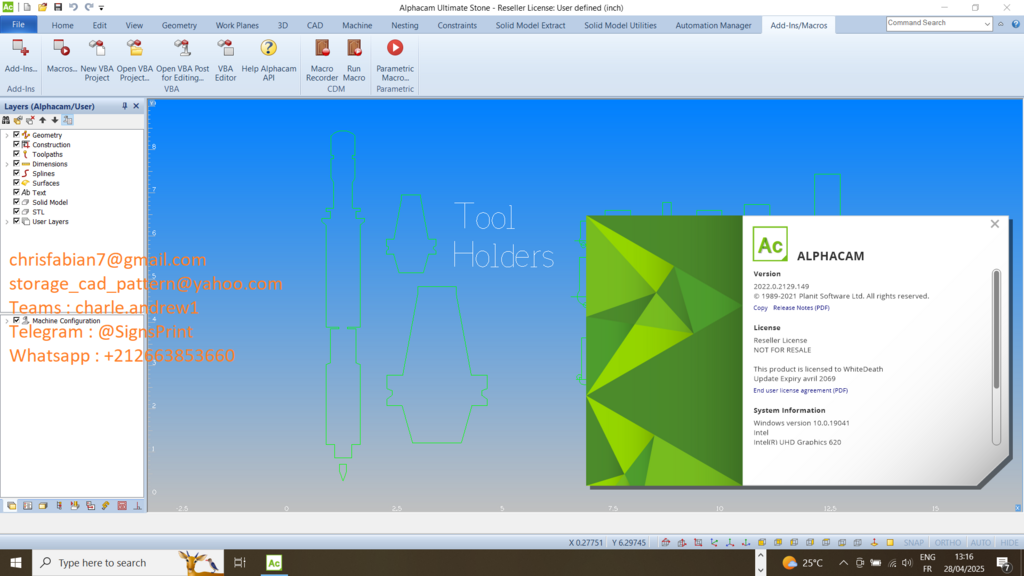Image resolution: width=1024 pixels, height=576 pixels.
Task: Switch to the Nesting ribbon tab
Action: (x=405, y=25)
